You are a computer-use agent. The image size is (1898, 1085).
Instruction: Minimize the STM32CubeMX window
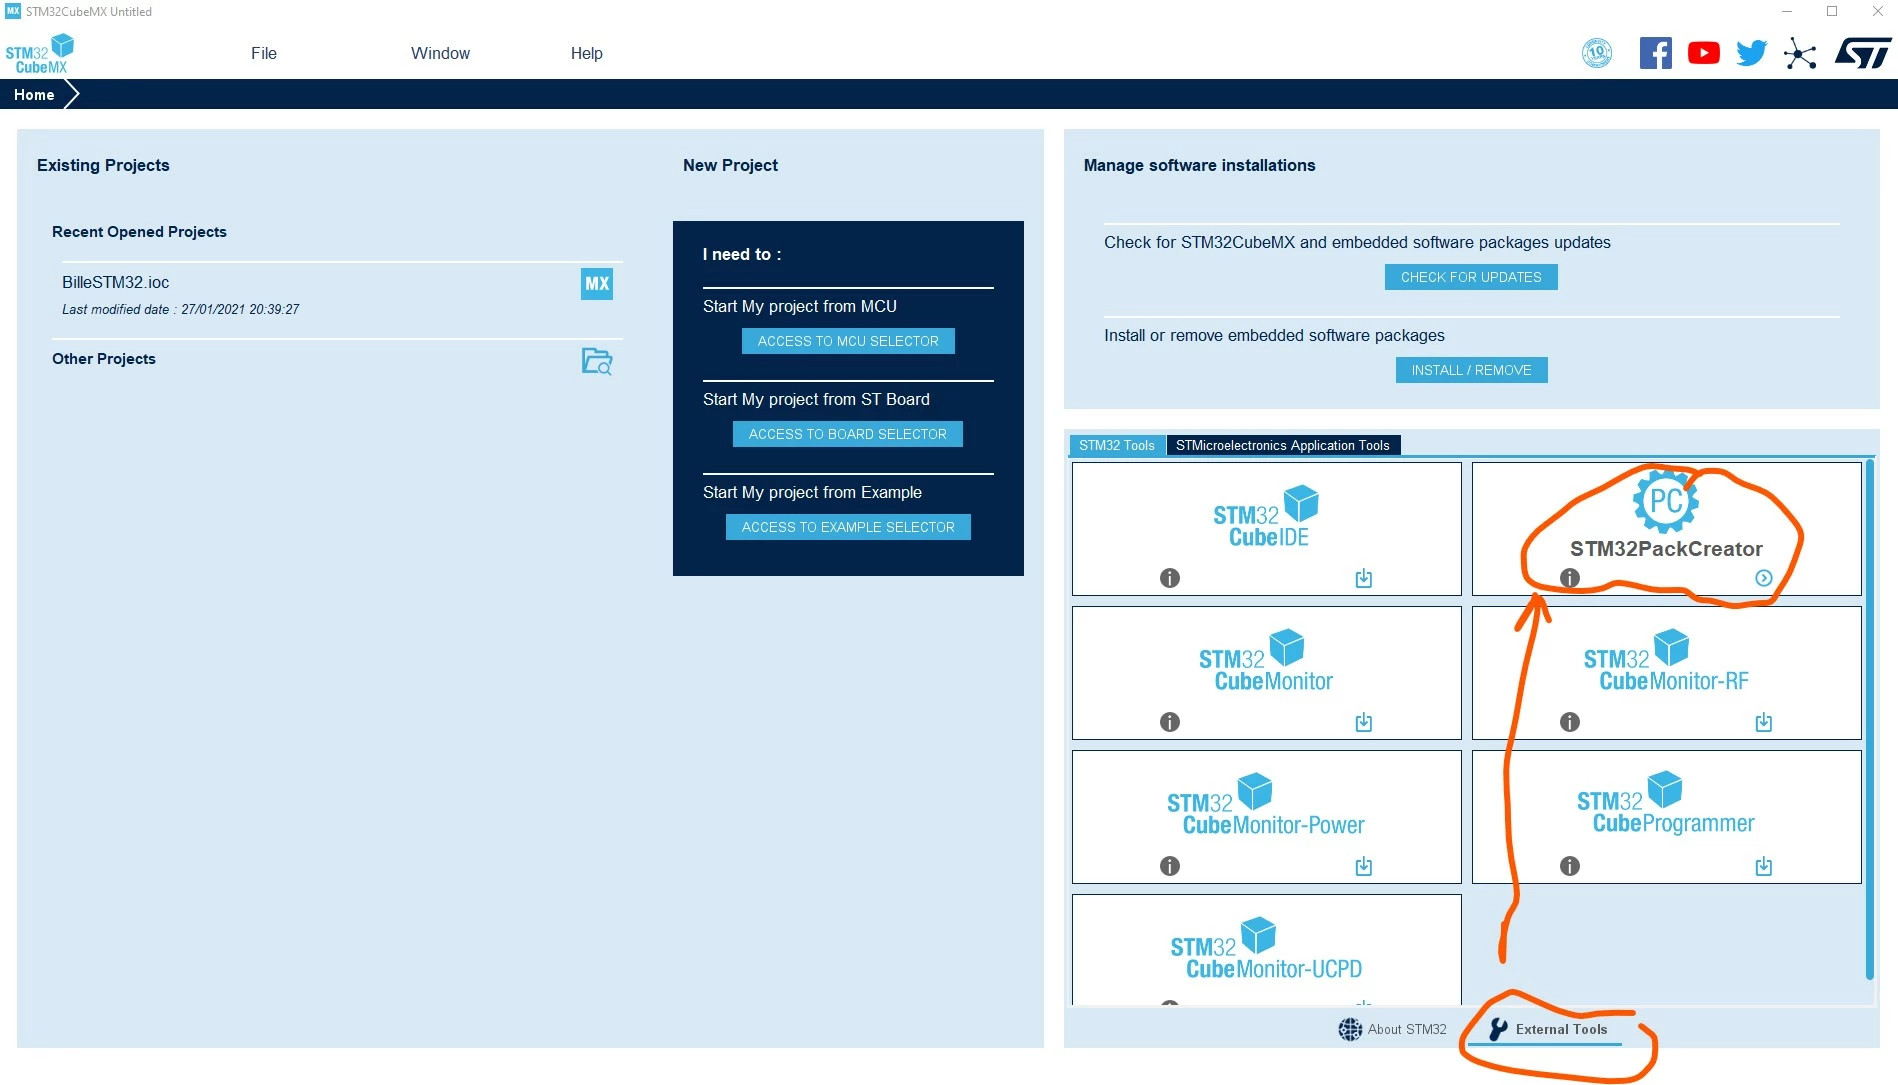1787,12
